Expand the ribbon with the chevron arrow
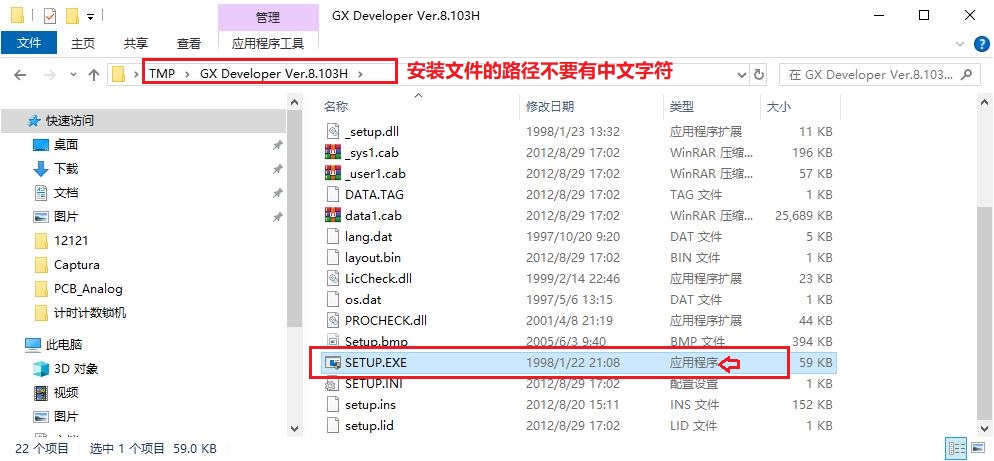This screenshot has width=994, height=461. click(x=958, y=43)
